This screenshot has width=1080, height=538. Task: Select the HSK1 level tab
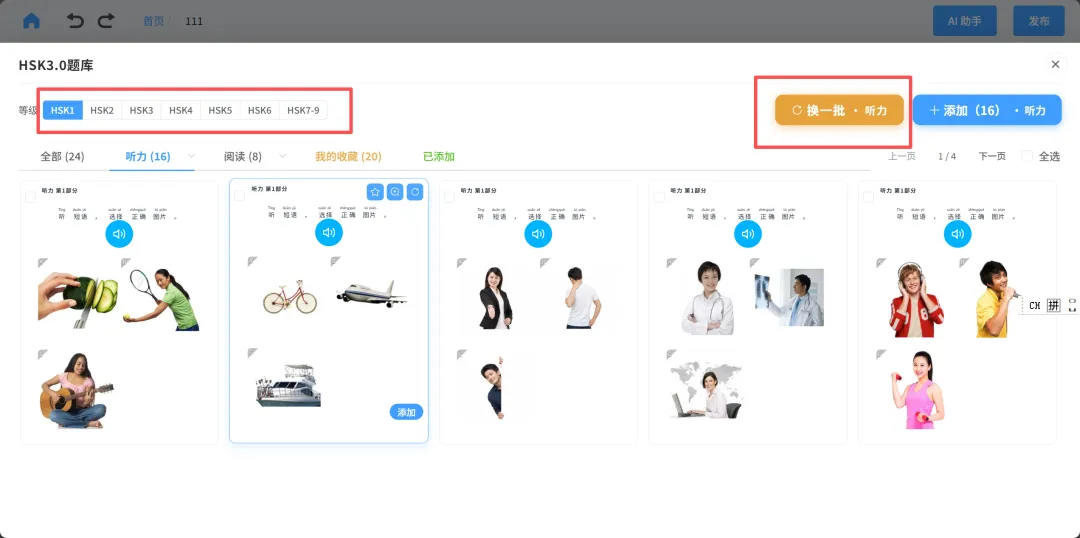tap(63, 110)
